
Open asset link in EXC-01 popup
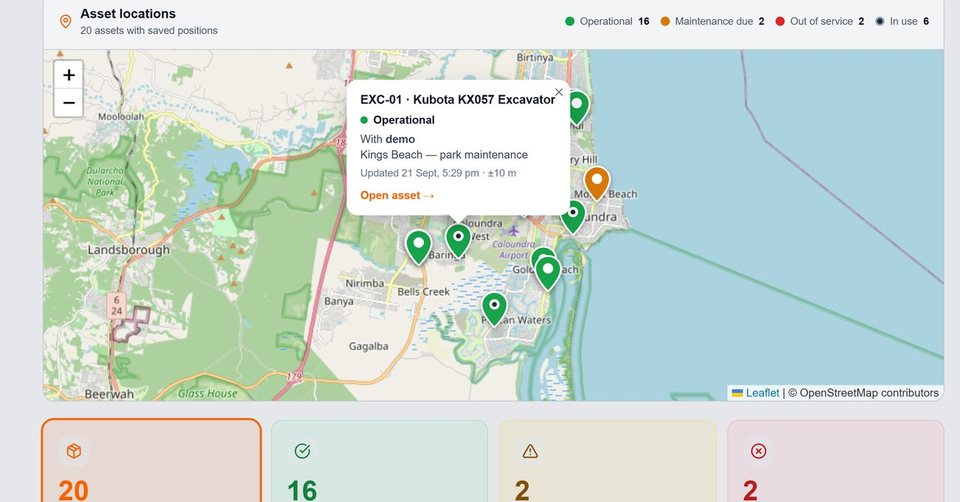coord(397,195)
